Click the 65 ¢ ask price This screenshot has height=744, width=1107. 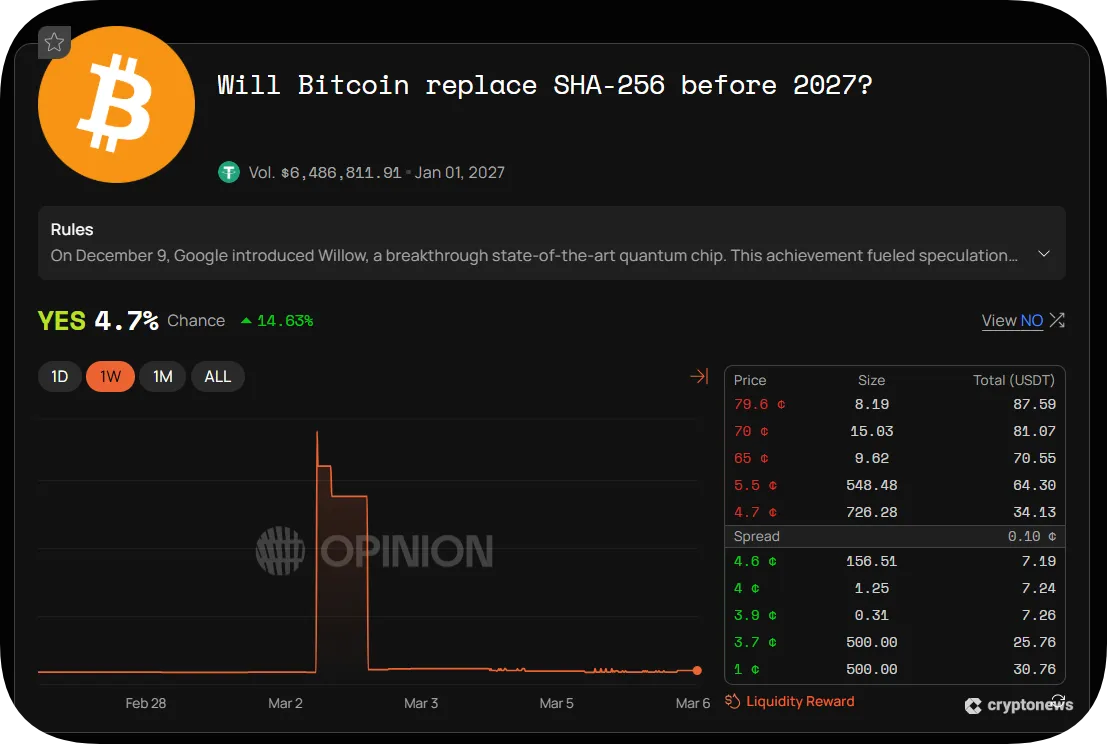tap(751, 458)
